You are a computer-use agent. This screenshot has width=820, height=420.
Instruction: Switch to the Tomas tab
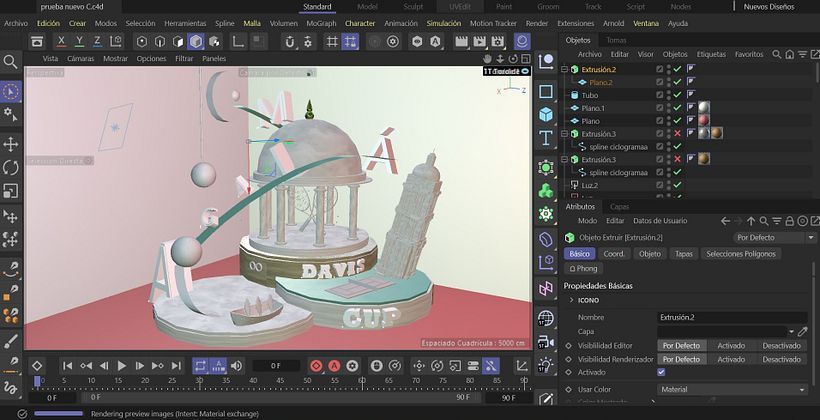[x=616, y=40]
